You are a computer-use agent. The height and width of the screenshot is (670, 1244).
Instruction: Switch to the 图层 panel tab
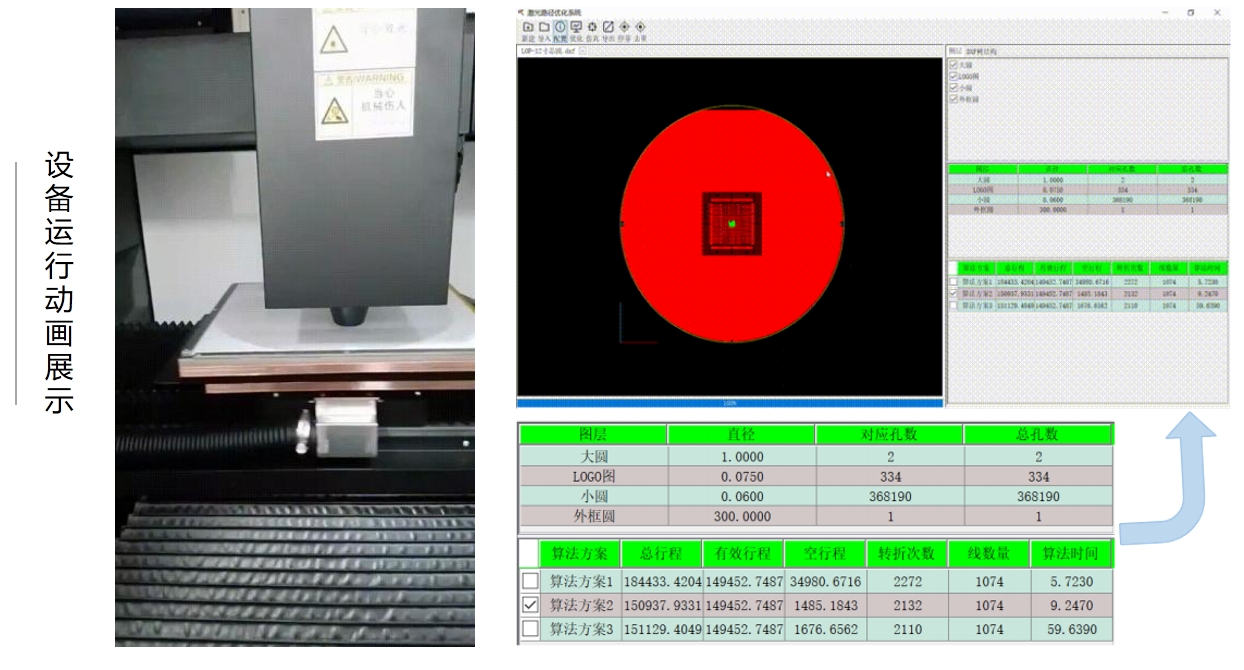[954, 51]
